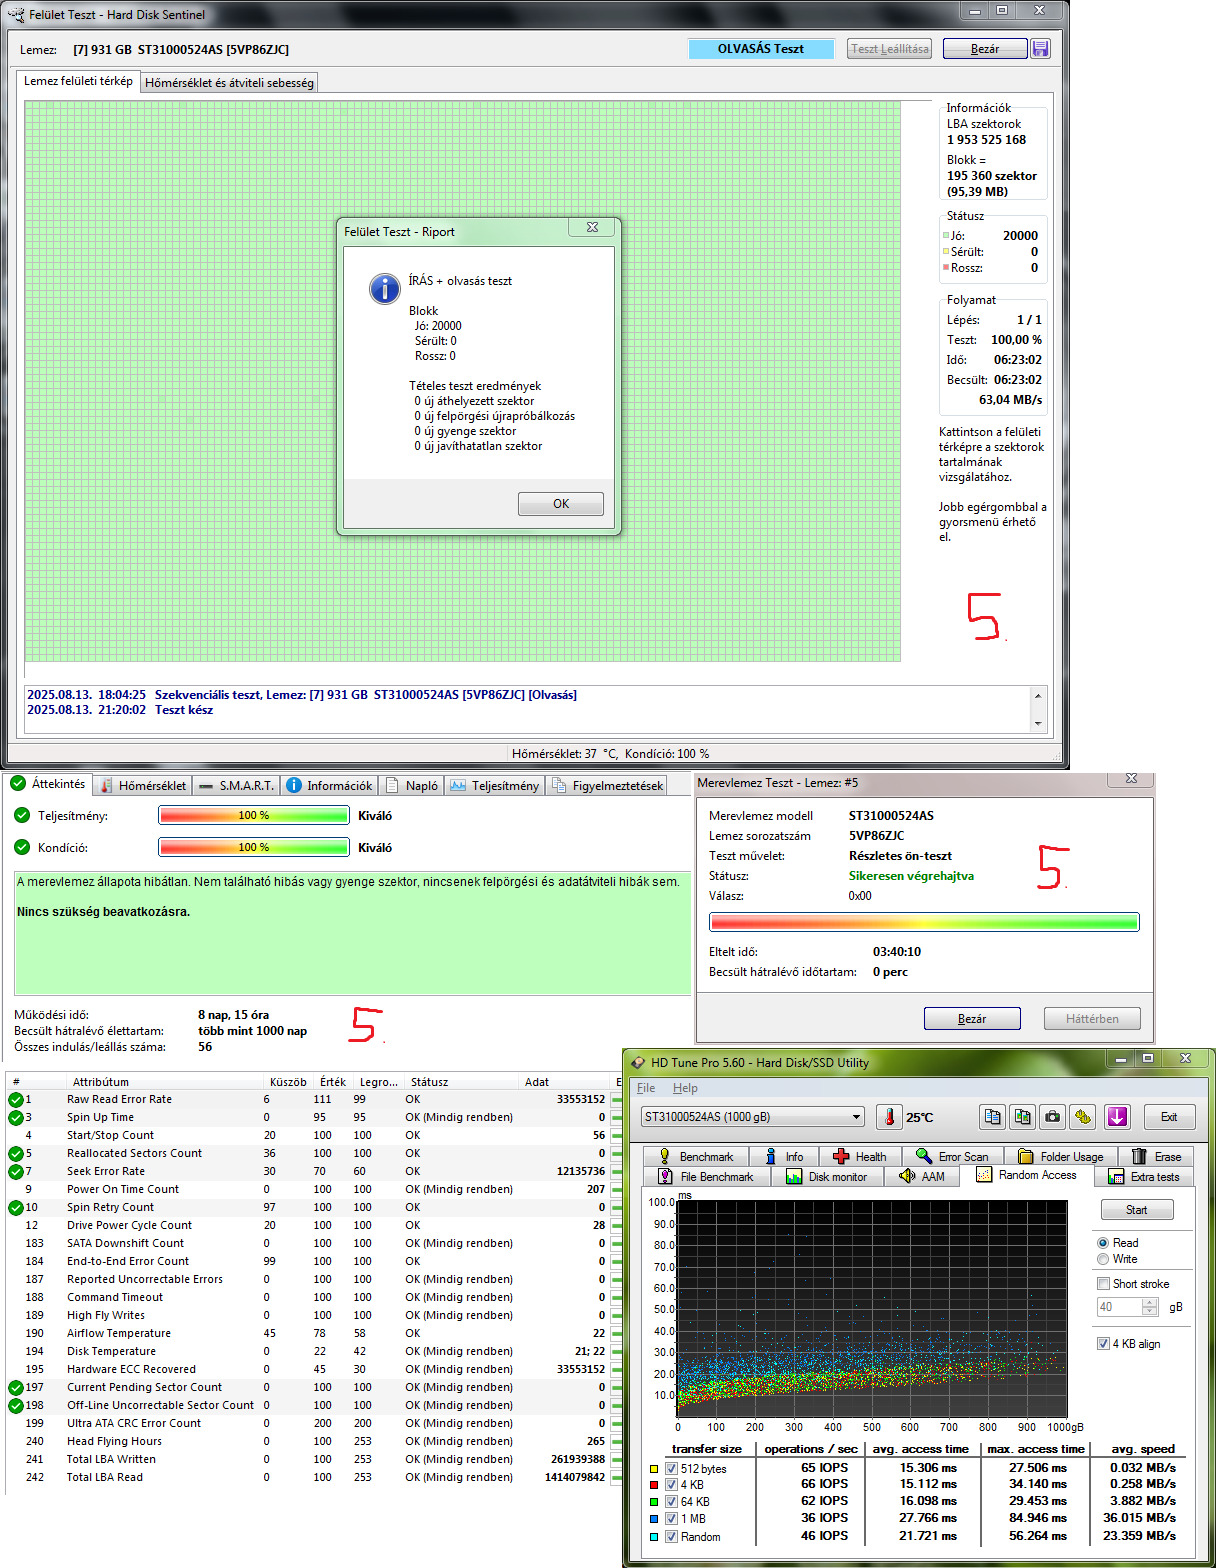This screenshot has height=1568, width=1216.
Task: Open Help menu in HD Tune
Action: [685, 1088]
